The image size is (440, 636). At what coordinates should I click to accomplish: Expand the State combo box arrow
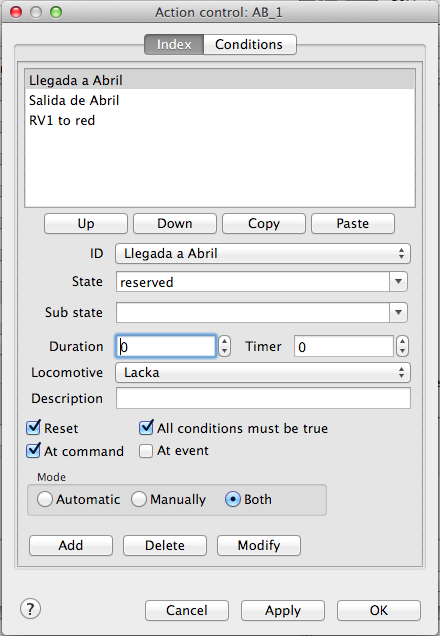click(x=398, y=281)
